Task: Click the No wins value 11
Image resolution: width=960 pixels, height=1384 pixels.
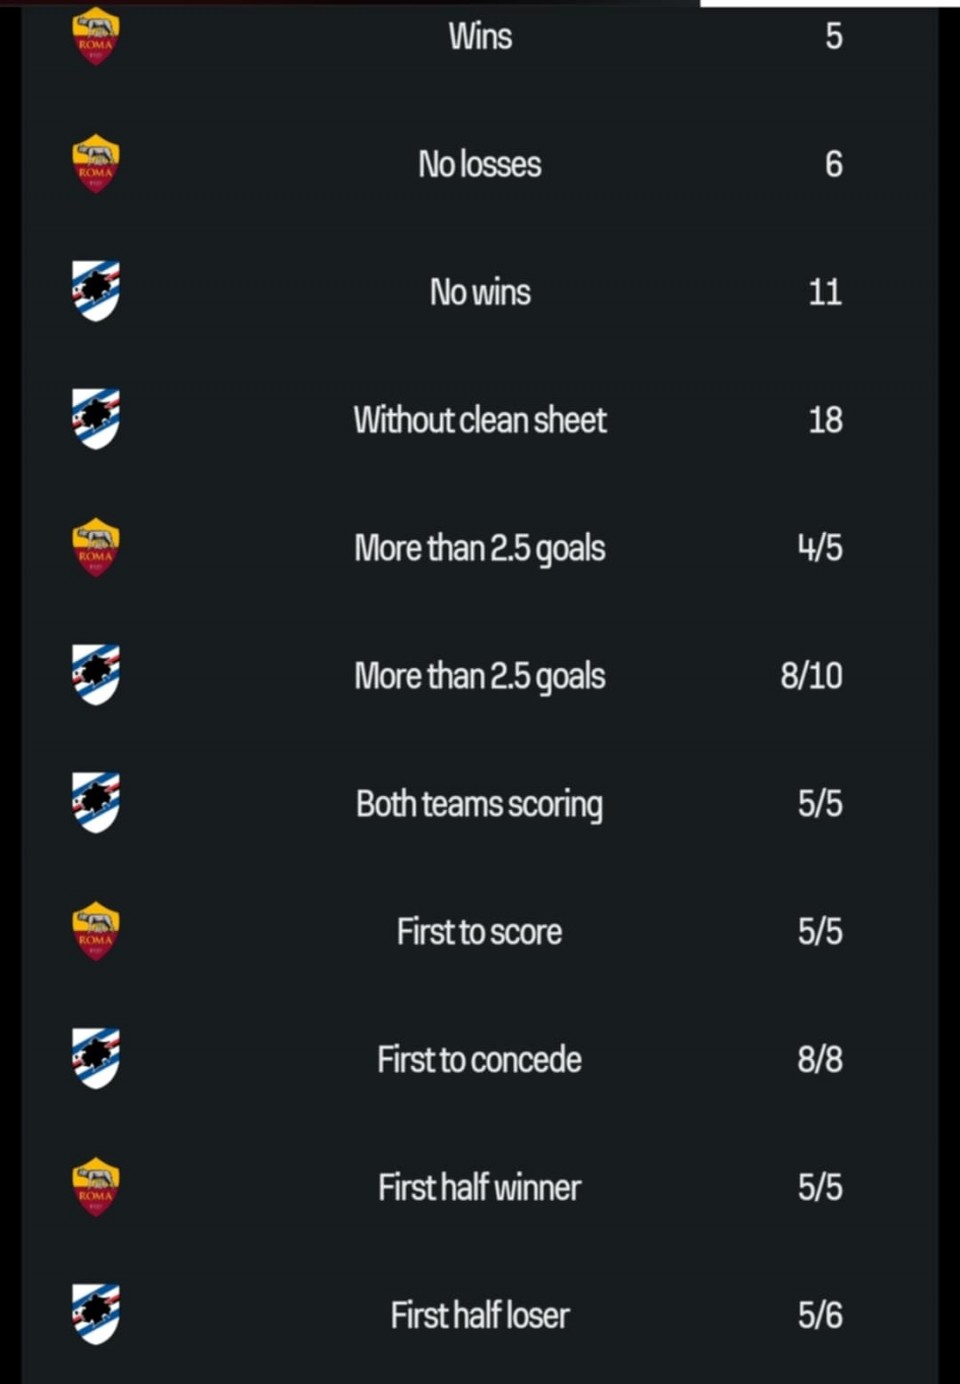Action: pyautogui.click(x=825, y=292)
